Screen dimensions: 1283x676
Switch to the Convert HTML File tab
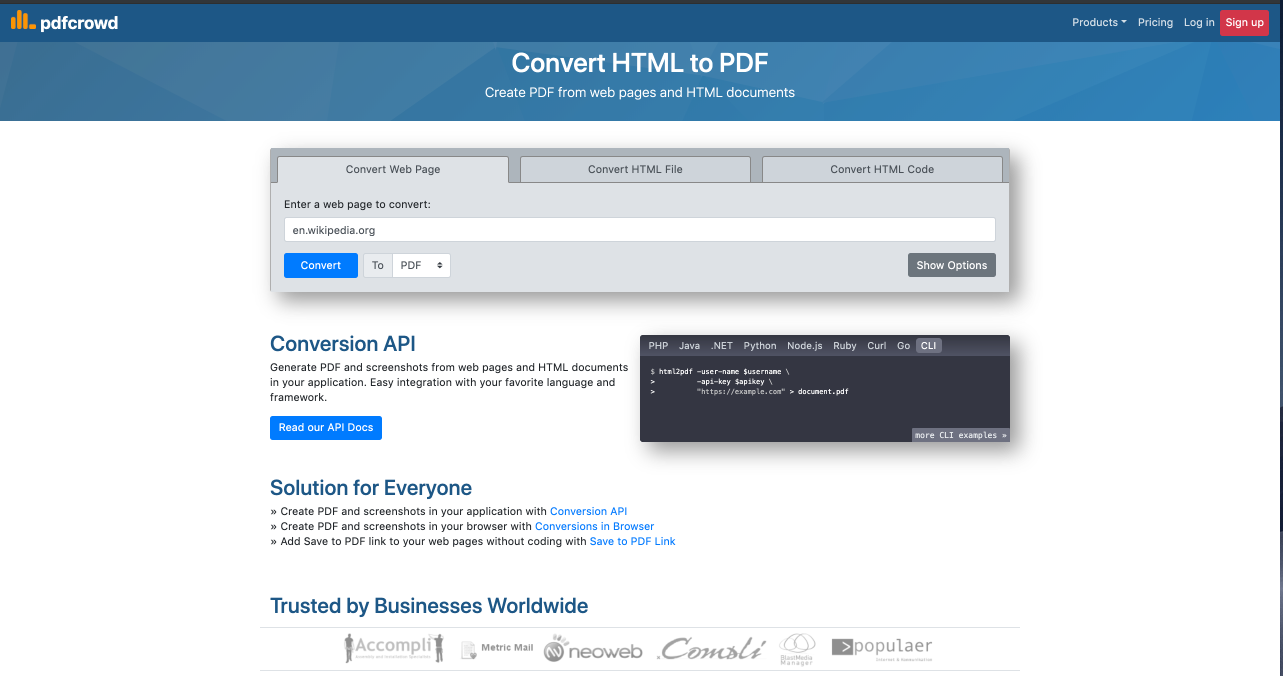pos(635,169)
